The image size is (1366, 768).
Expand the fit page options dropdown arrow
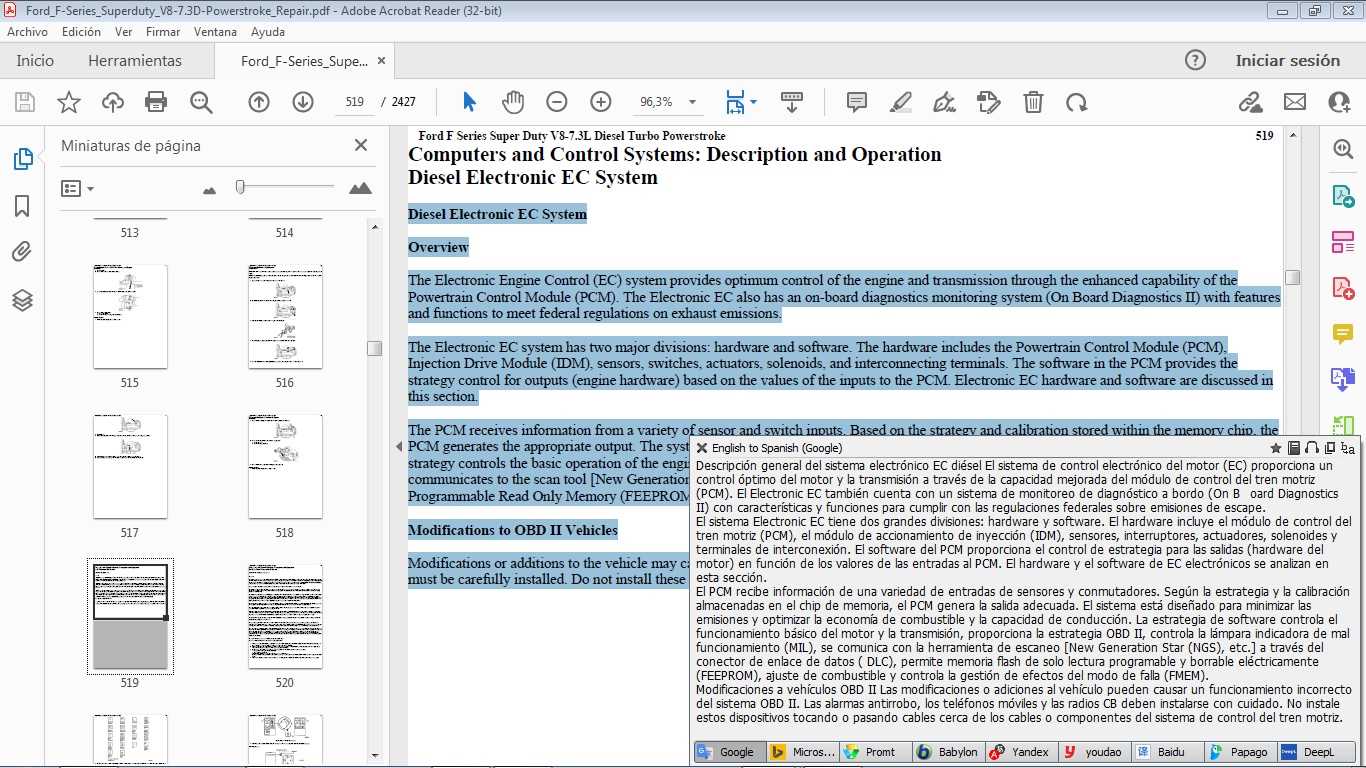point(753,102)
